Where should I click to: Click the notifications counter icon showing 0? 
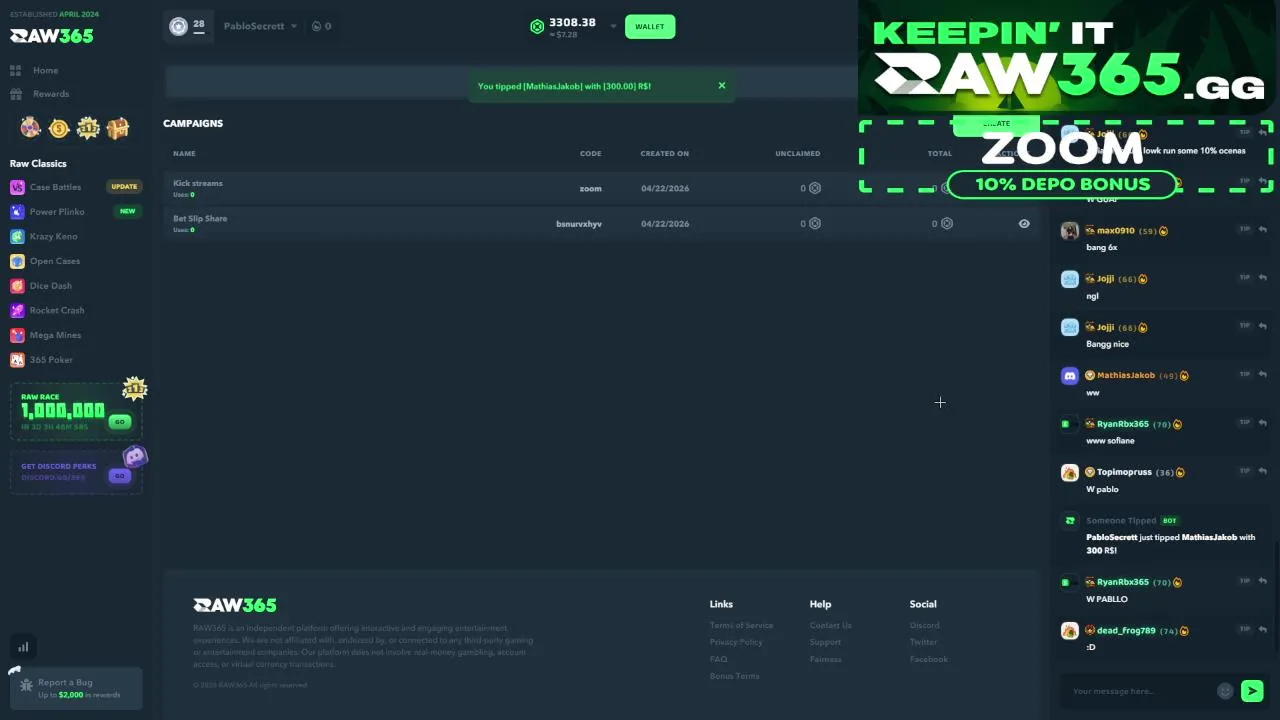coord(321,26)
